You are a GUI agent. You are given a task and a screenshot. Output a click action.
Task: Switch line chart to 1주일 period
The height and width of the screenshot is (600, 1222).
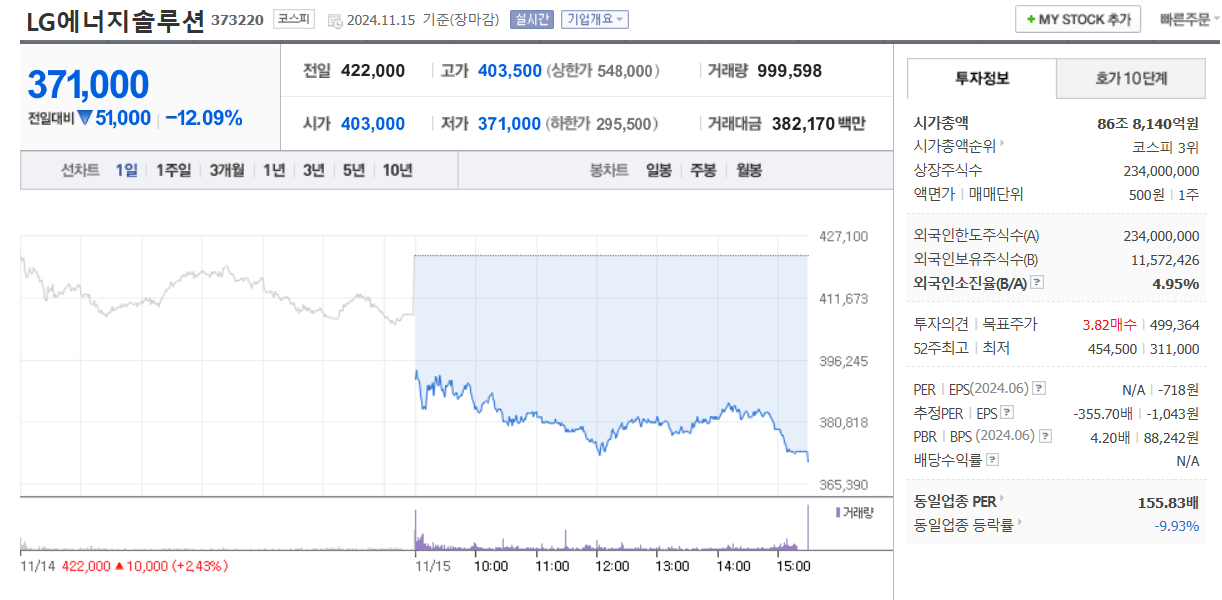pyautogui.click(x=173, y=170)
